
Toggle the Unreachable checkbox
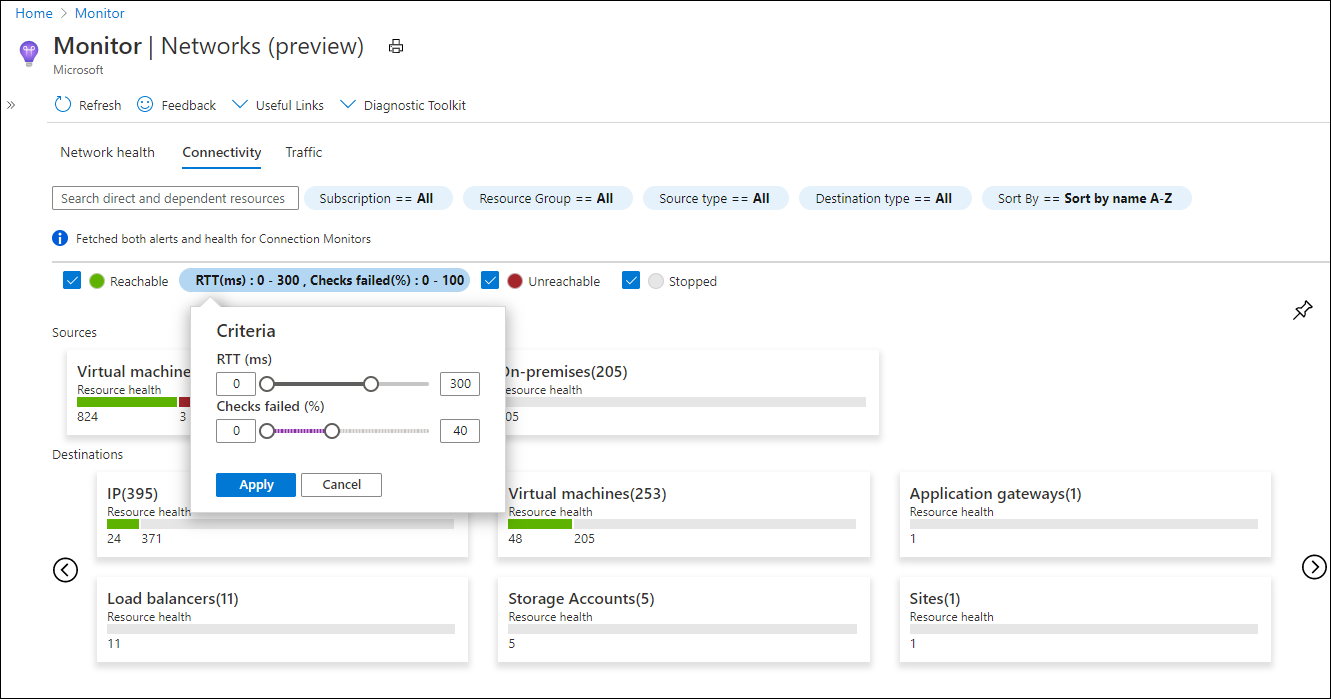tap(490, 281)
